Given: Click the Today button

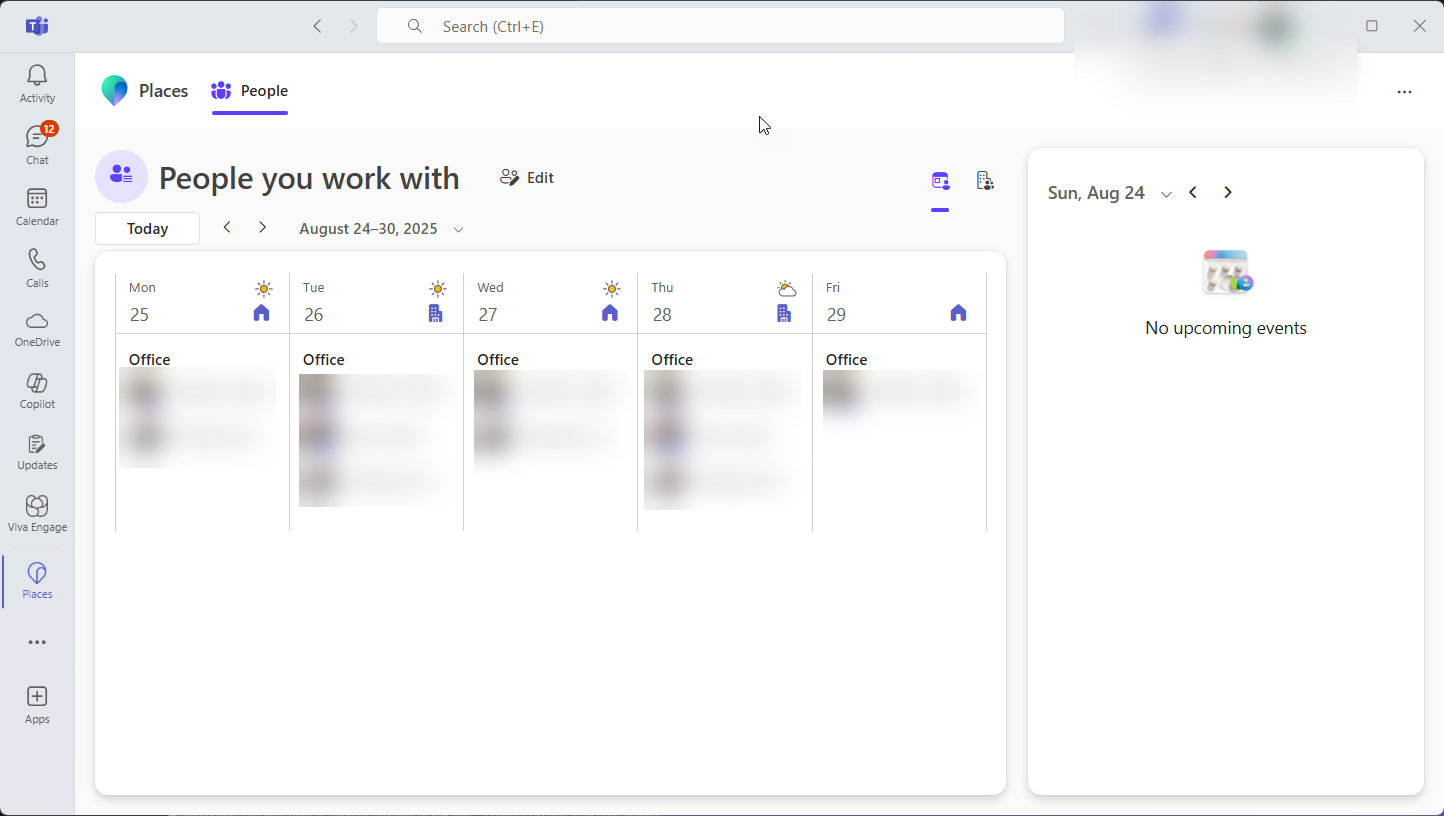Looking at the screenshot, I should [147, 229].
